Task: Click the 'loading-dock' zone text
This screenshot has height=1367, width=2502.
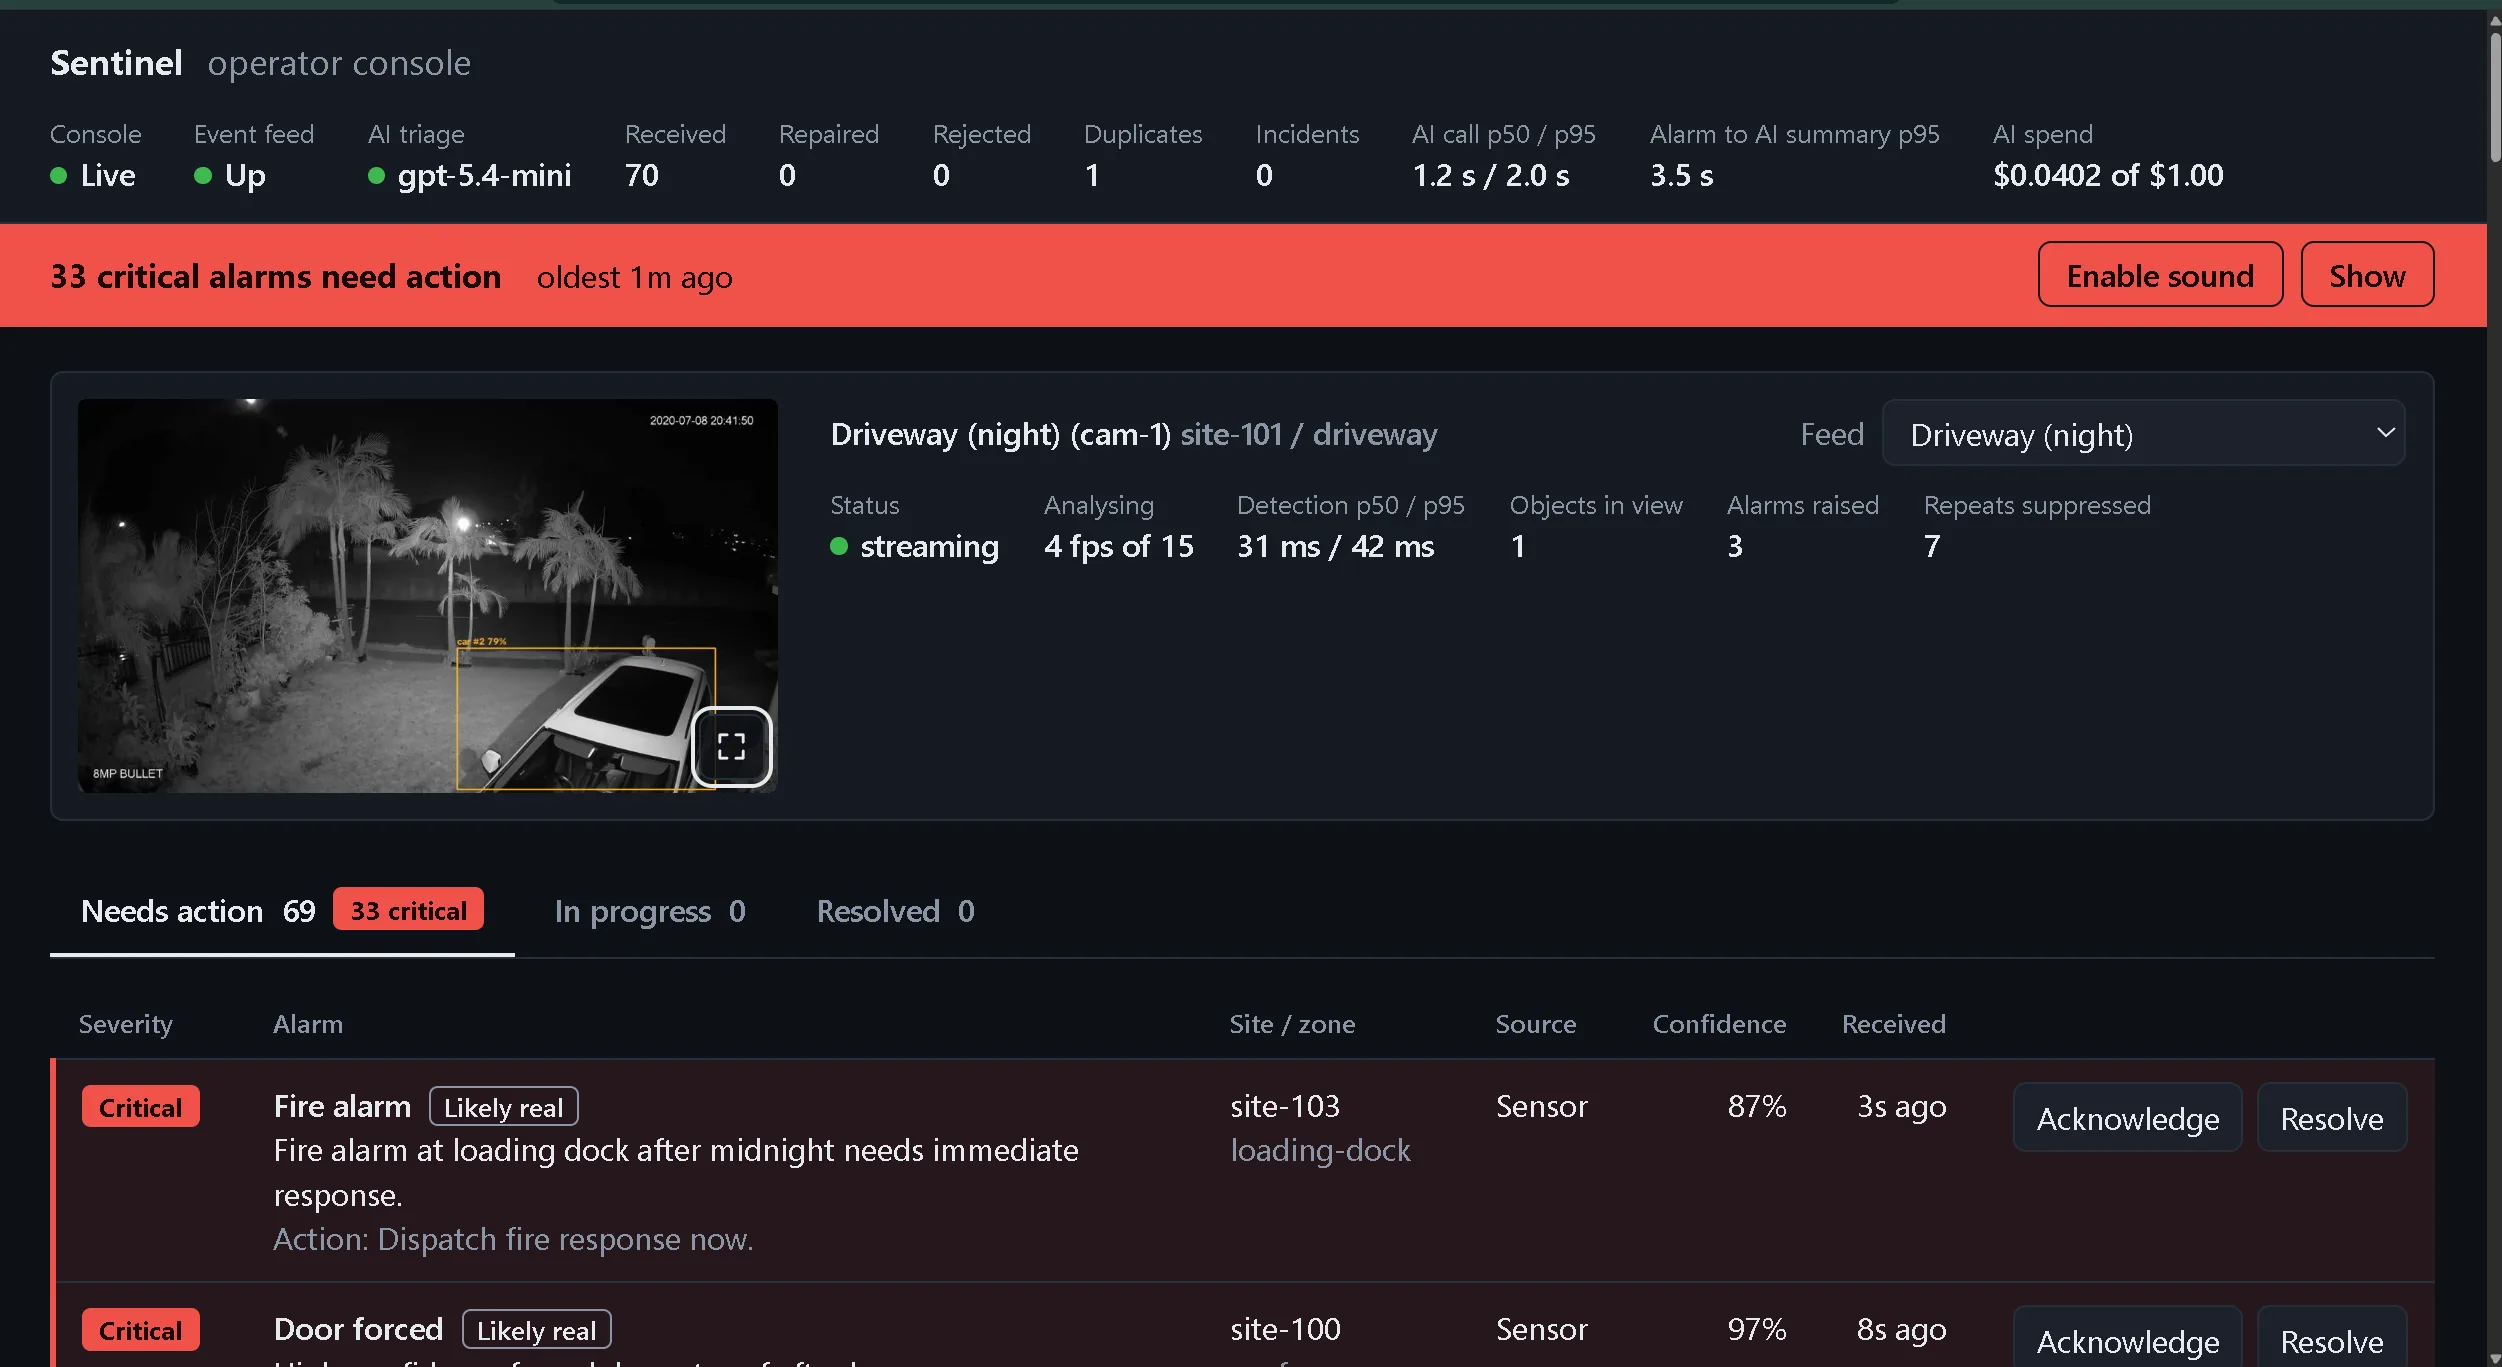Action: point(1320,1150)
